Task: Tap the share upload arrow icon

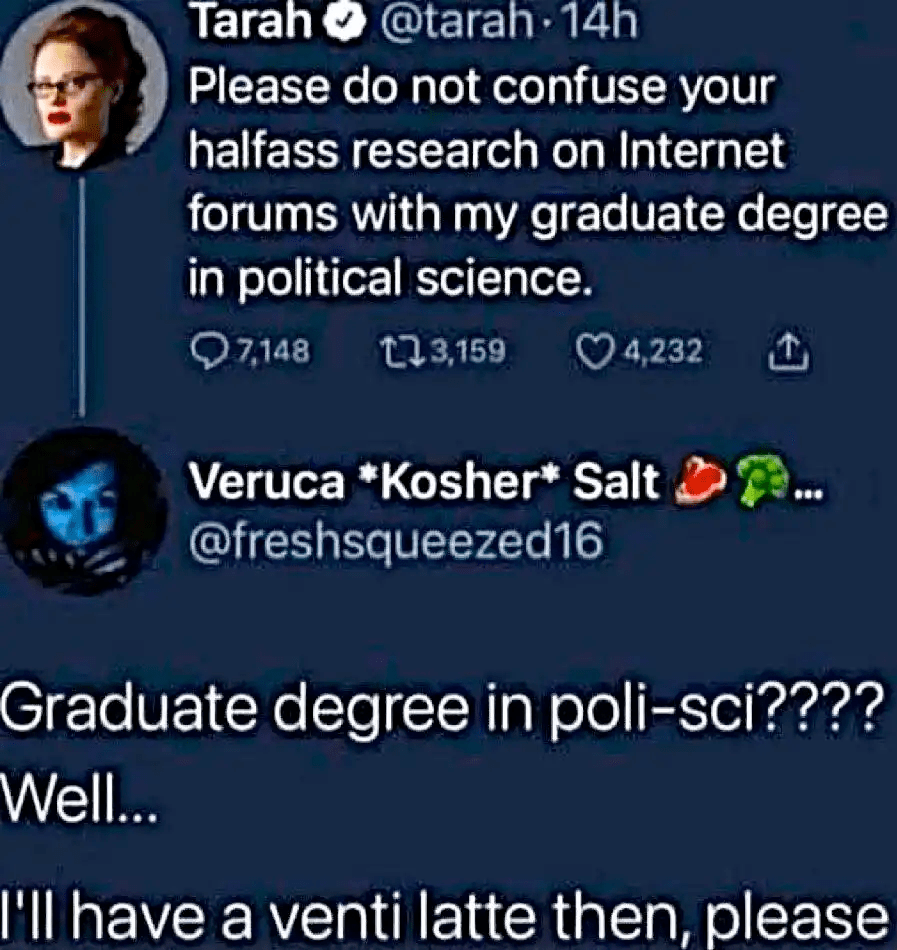Action: click(x=789, y=350)
